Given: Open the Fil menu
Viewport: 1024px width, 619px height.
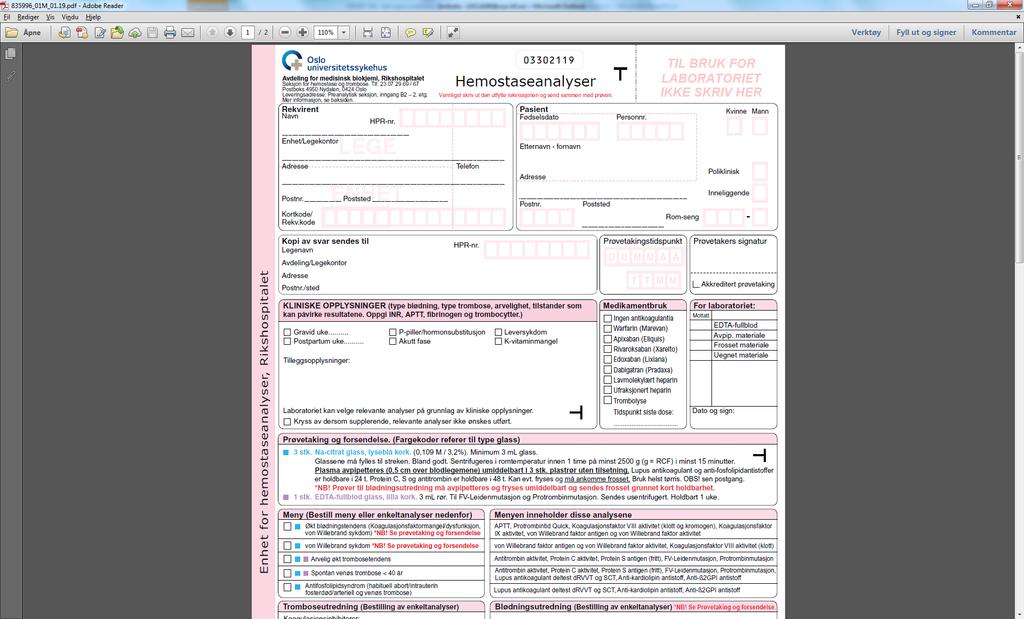Looking at the screenshot, I should click(7, 17).
